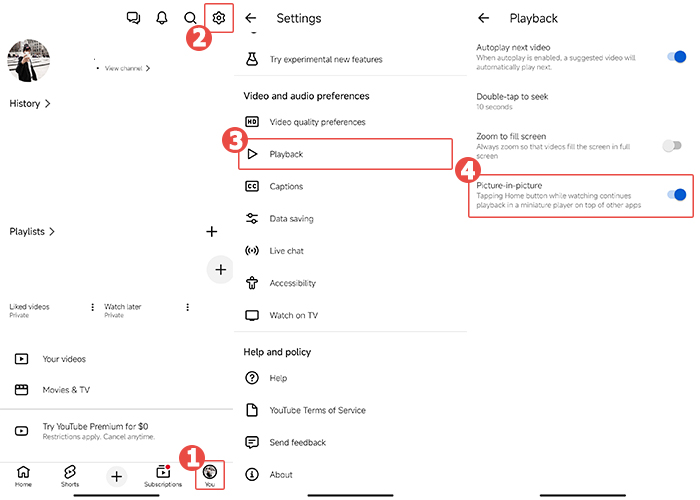Viewport: 700px width, 500px height.
Task: Tap the experimental features flask icon
Action: pos(252,59)
